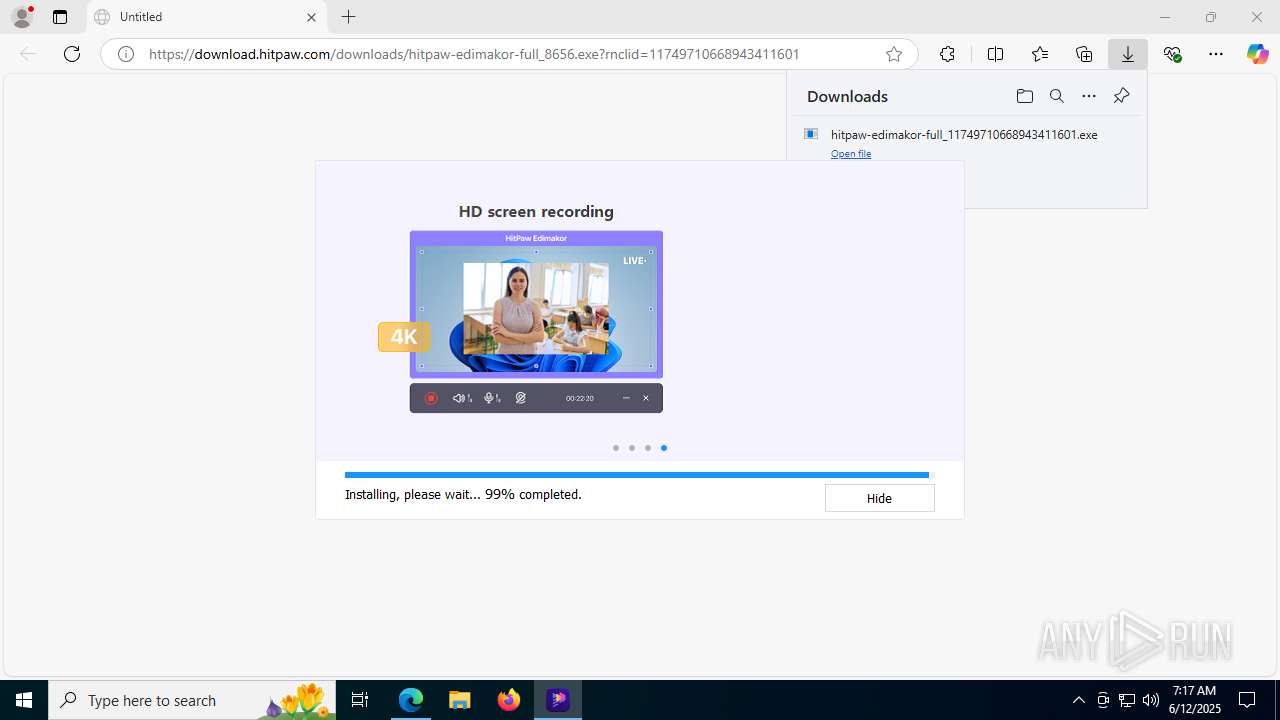The width and height of the screenshot is (1280, 720).
Task: Open Microsoft Edge from the taskbar
Action: tap(411, 700)
